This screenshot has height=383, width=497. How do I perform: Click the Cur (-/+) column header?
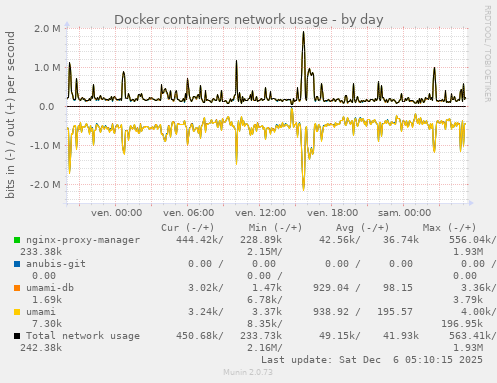pos(188,228)
